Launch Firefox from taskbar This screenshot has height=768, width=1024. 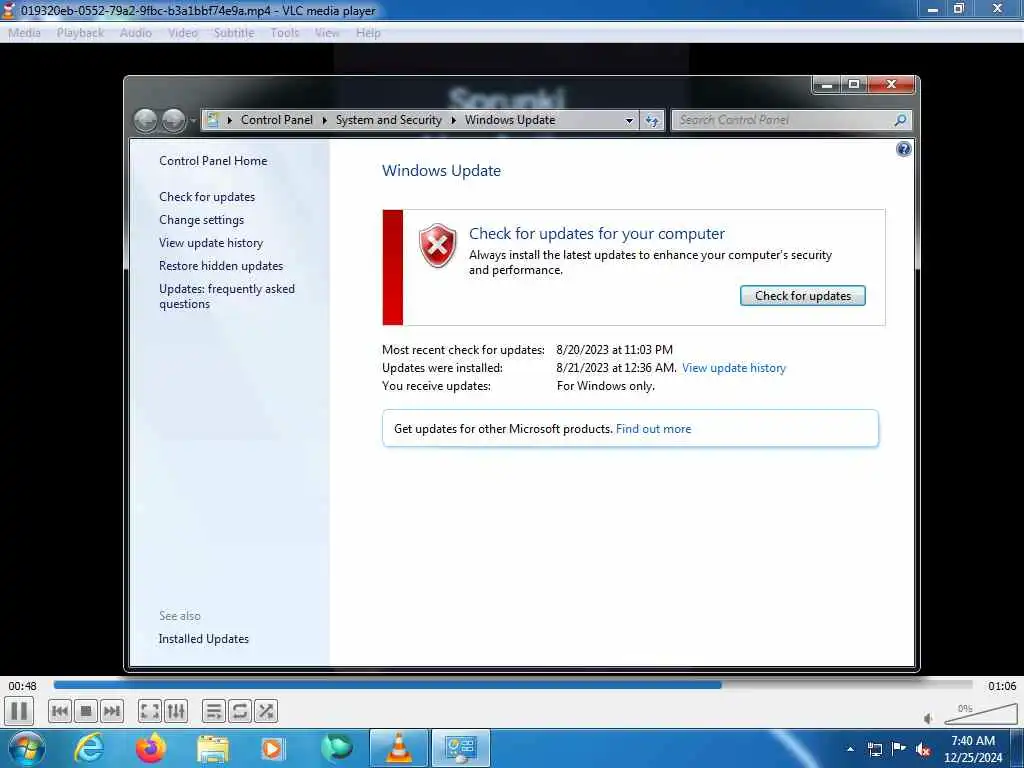151,748
